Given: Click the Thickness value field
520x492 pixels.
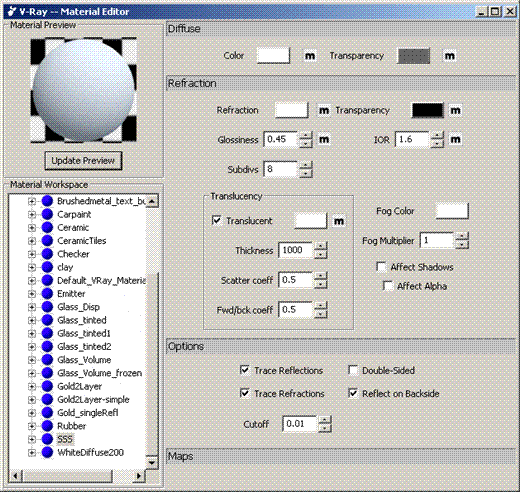Looking at the screenshot, I should [295, 250].
